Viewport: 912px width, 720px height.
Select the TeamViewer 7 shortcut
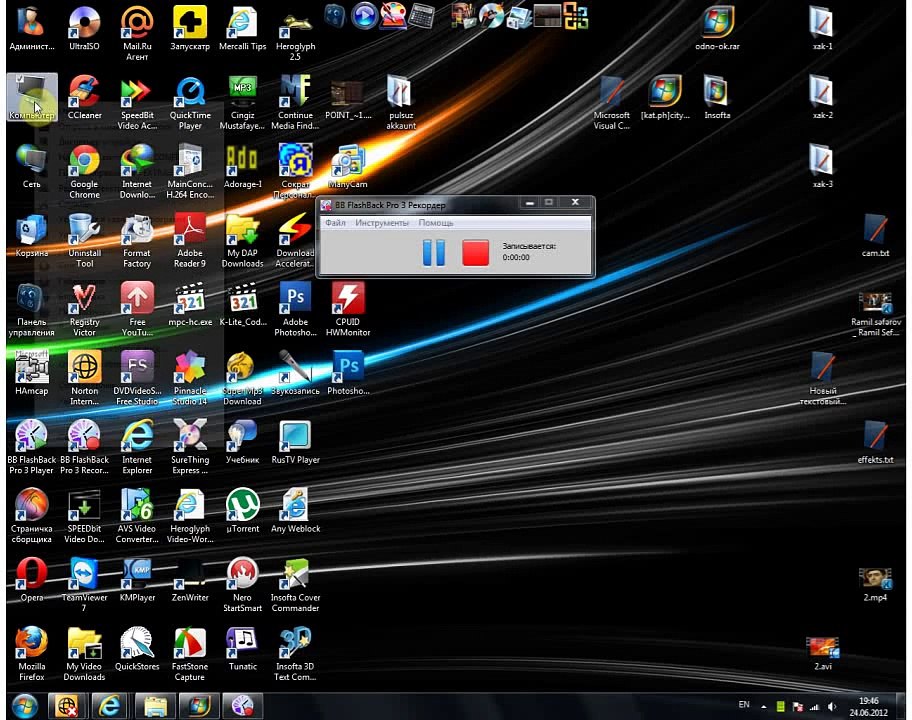[x=84, y=585]
